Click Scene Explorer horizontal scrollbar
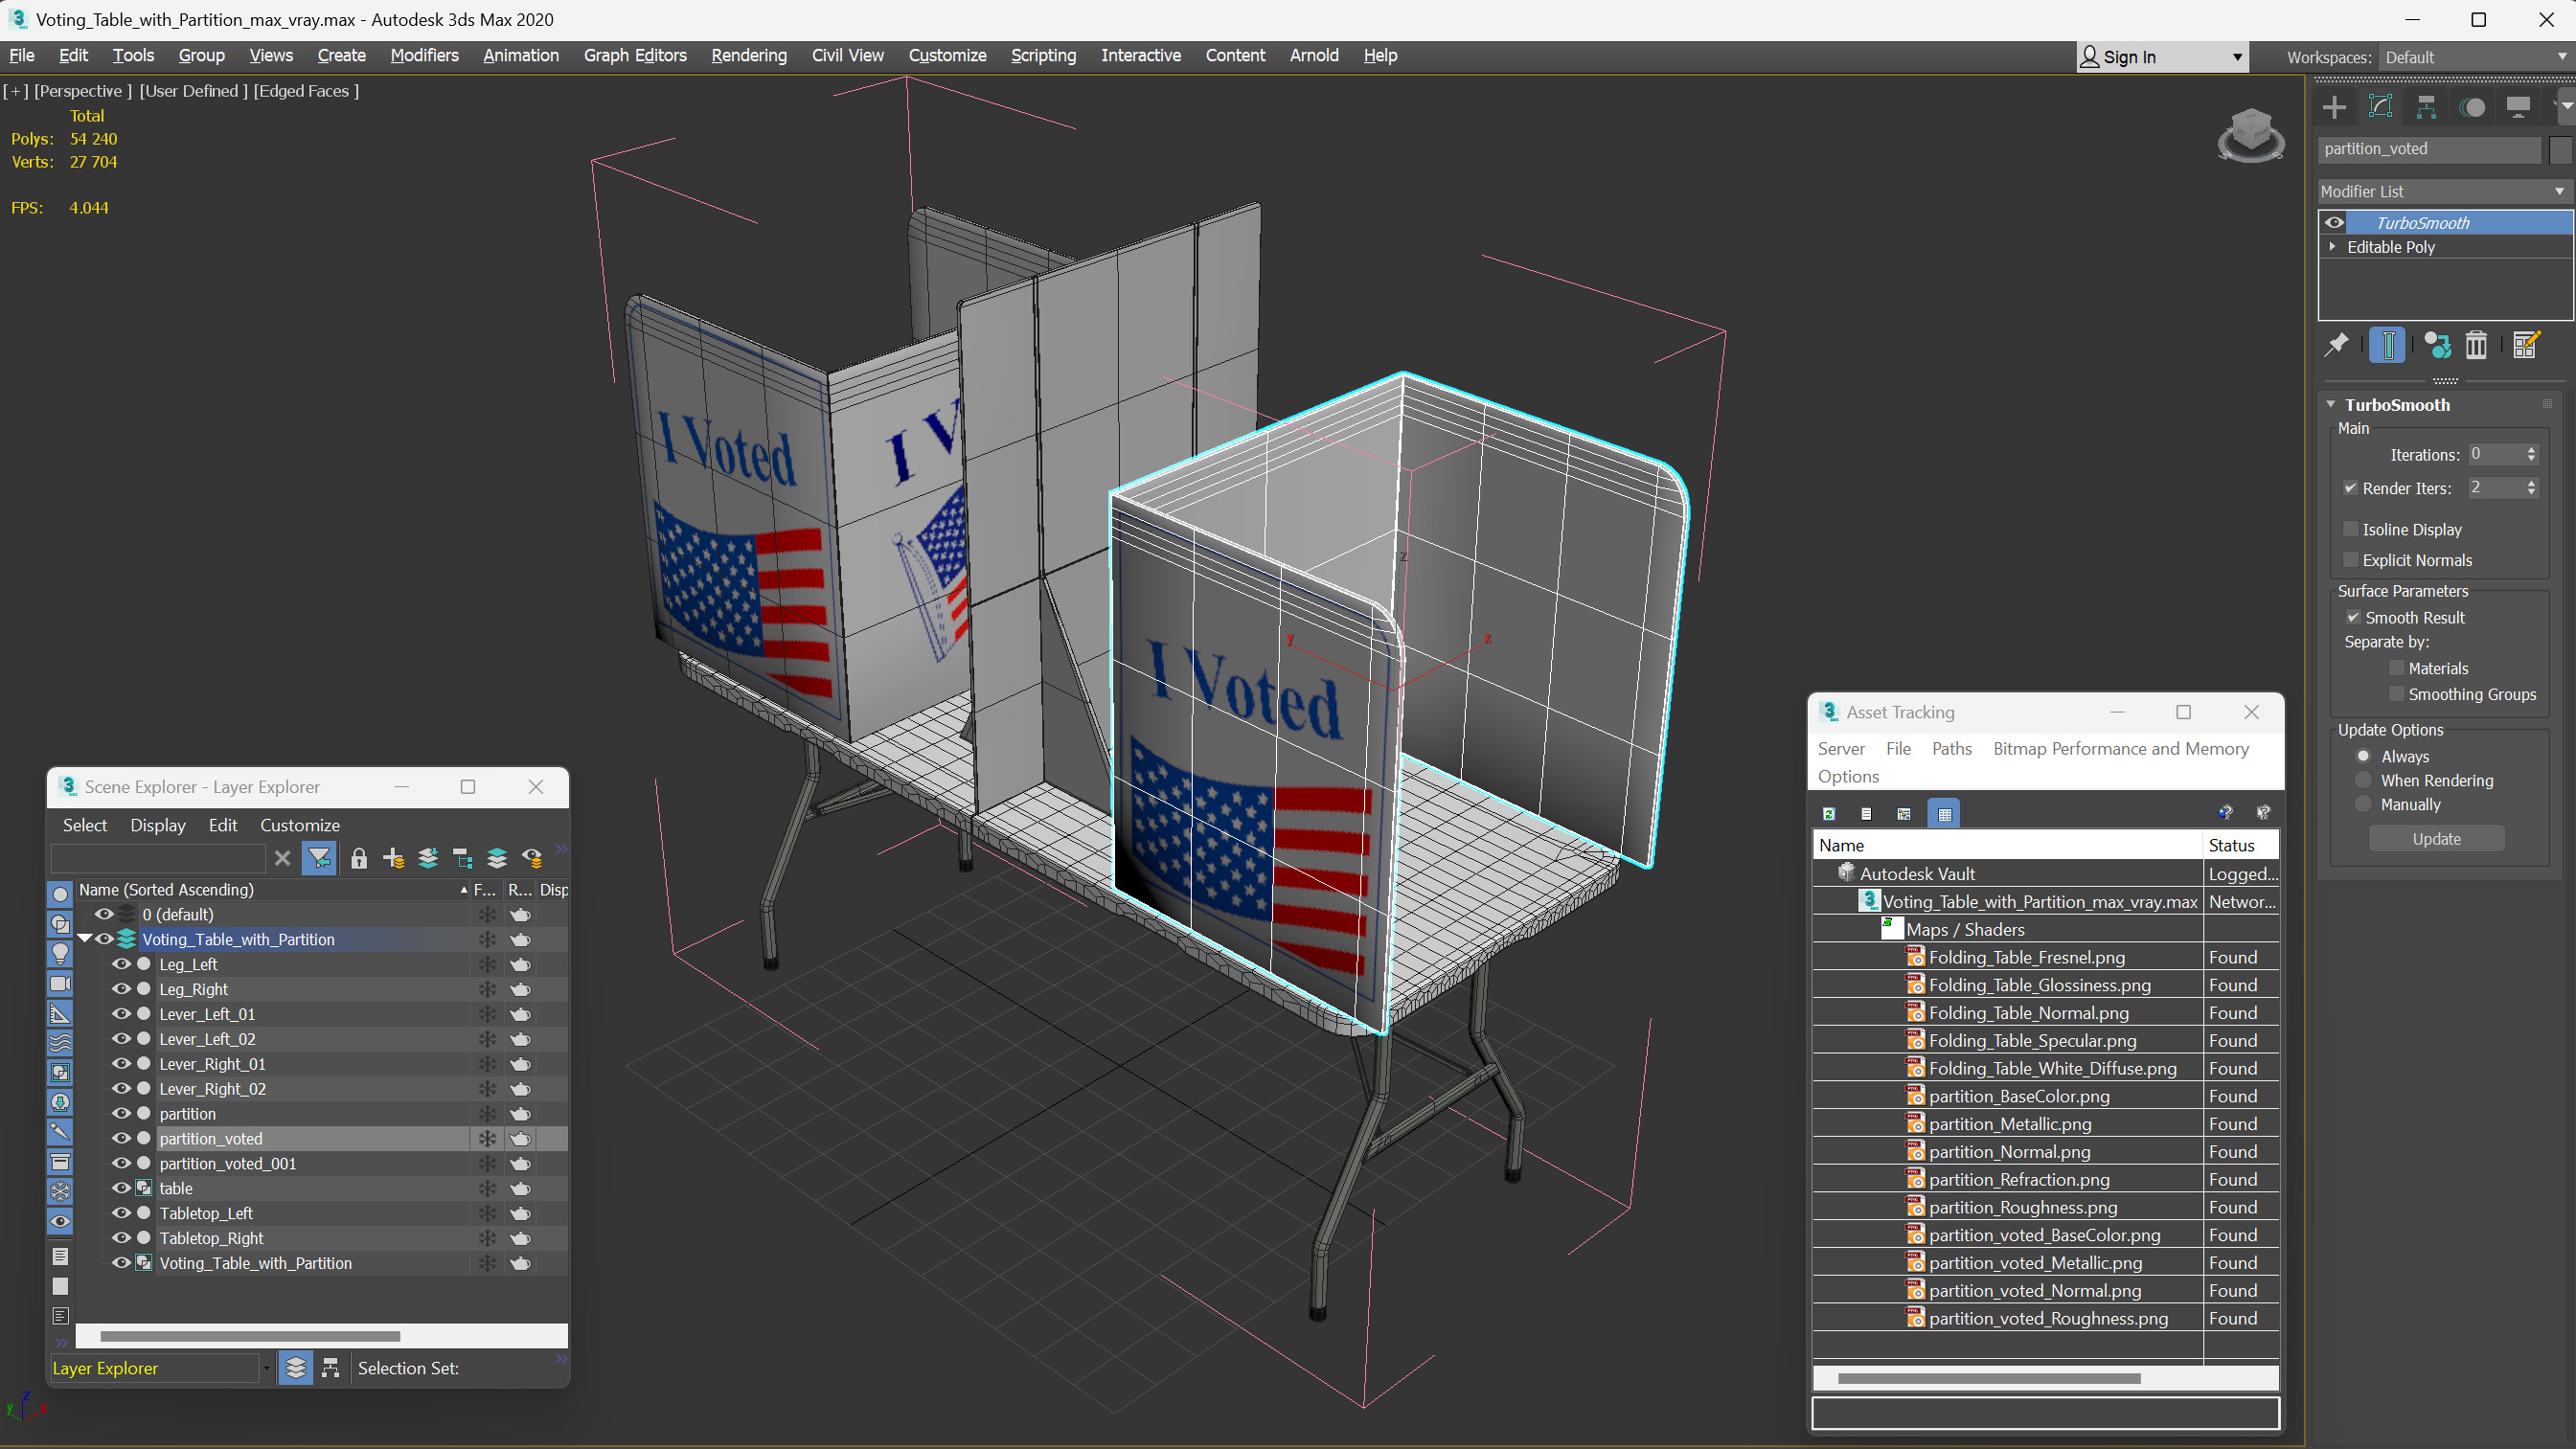This screenshot has width=2576, height=1449. [250, 1335]
